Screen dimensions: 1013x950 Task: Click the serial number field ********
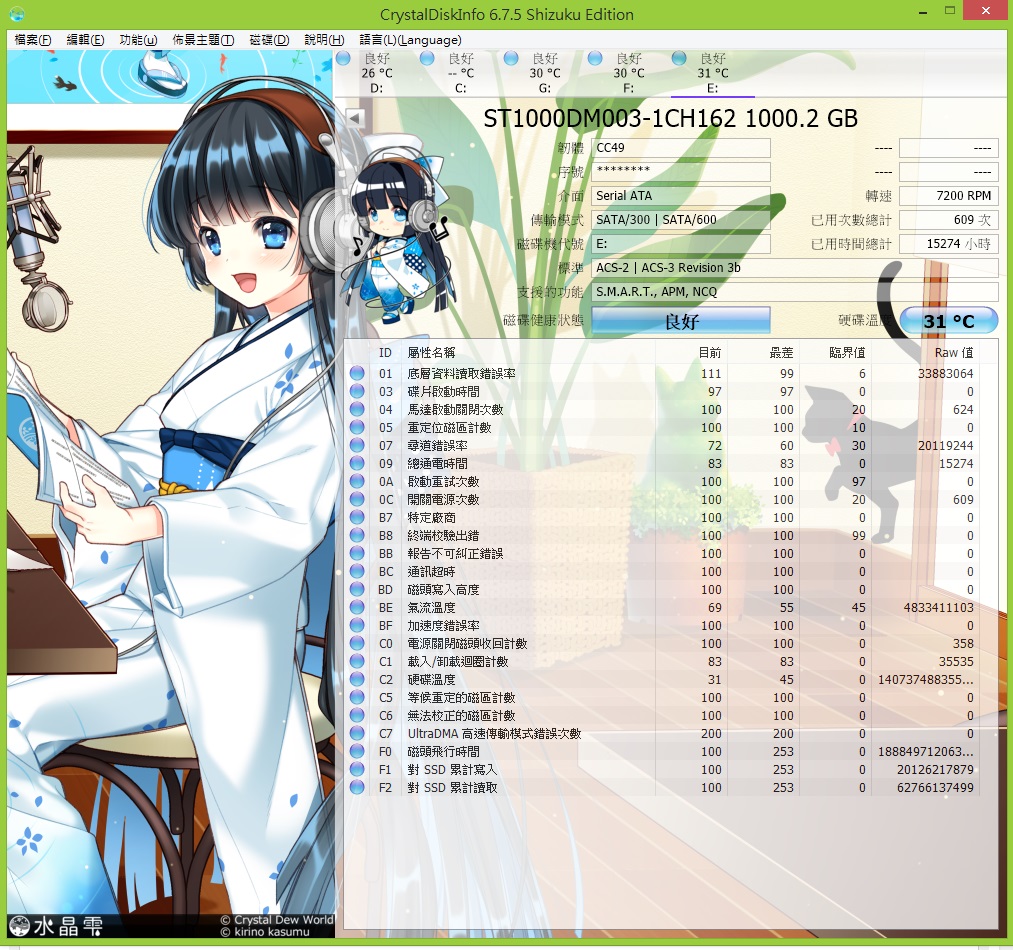[x=681, y=172]
